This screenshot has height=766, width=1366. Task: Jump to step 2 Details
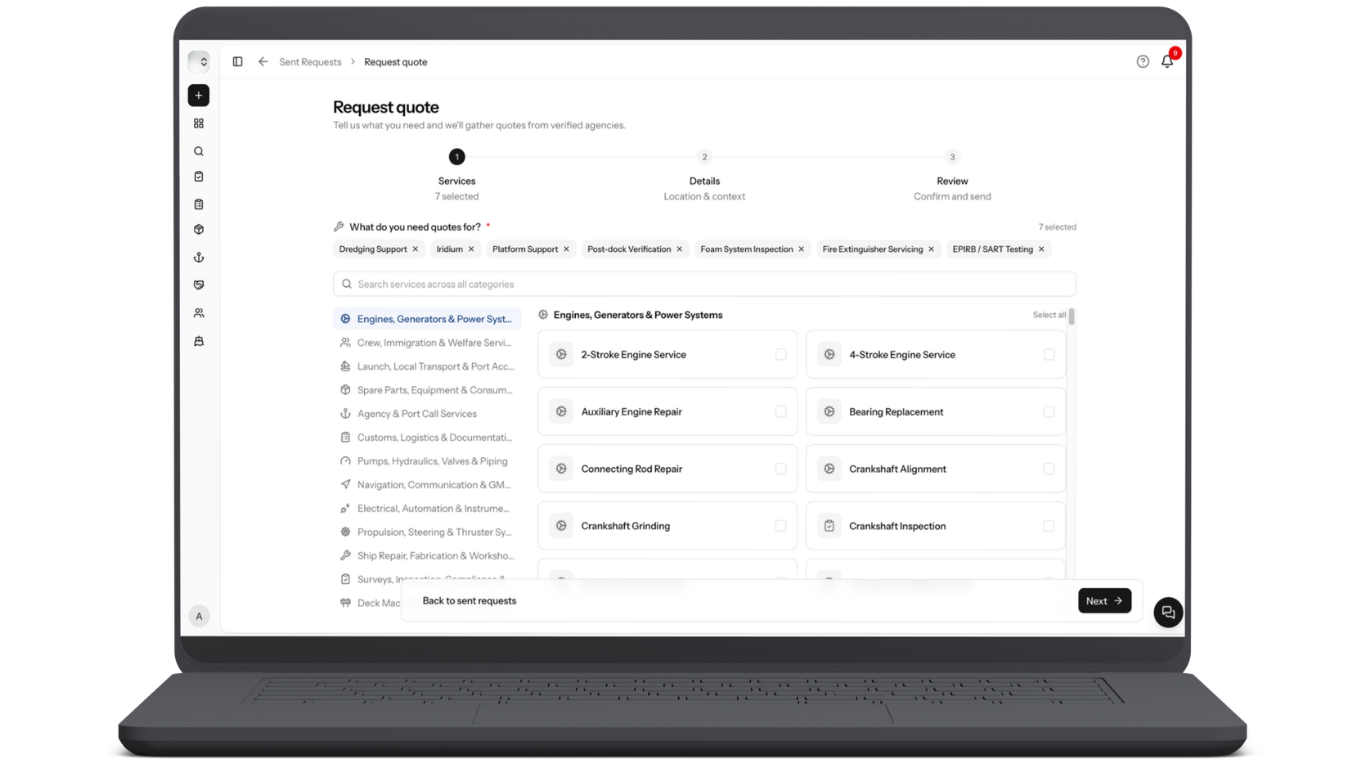[x=704, y=157]
